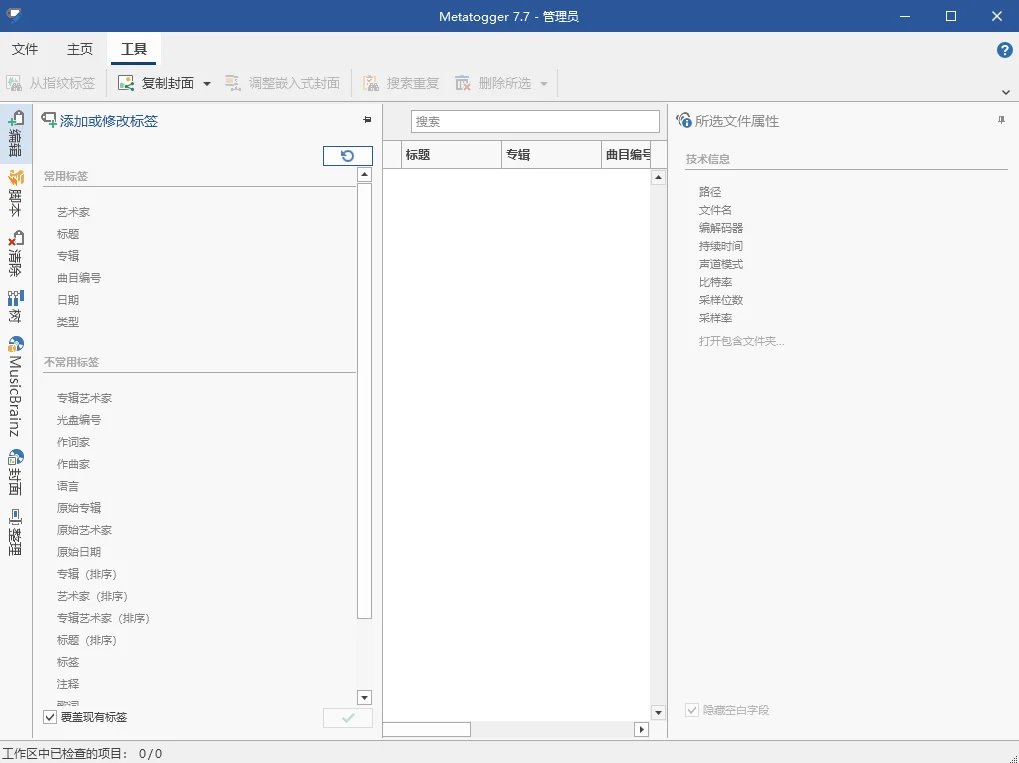Click tag list scroll-down arrow

(365, 697)
